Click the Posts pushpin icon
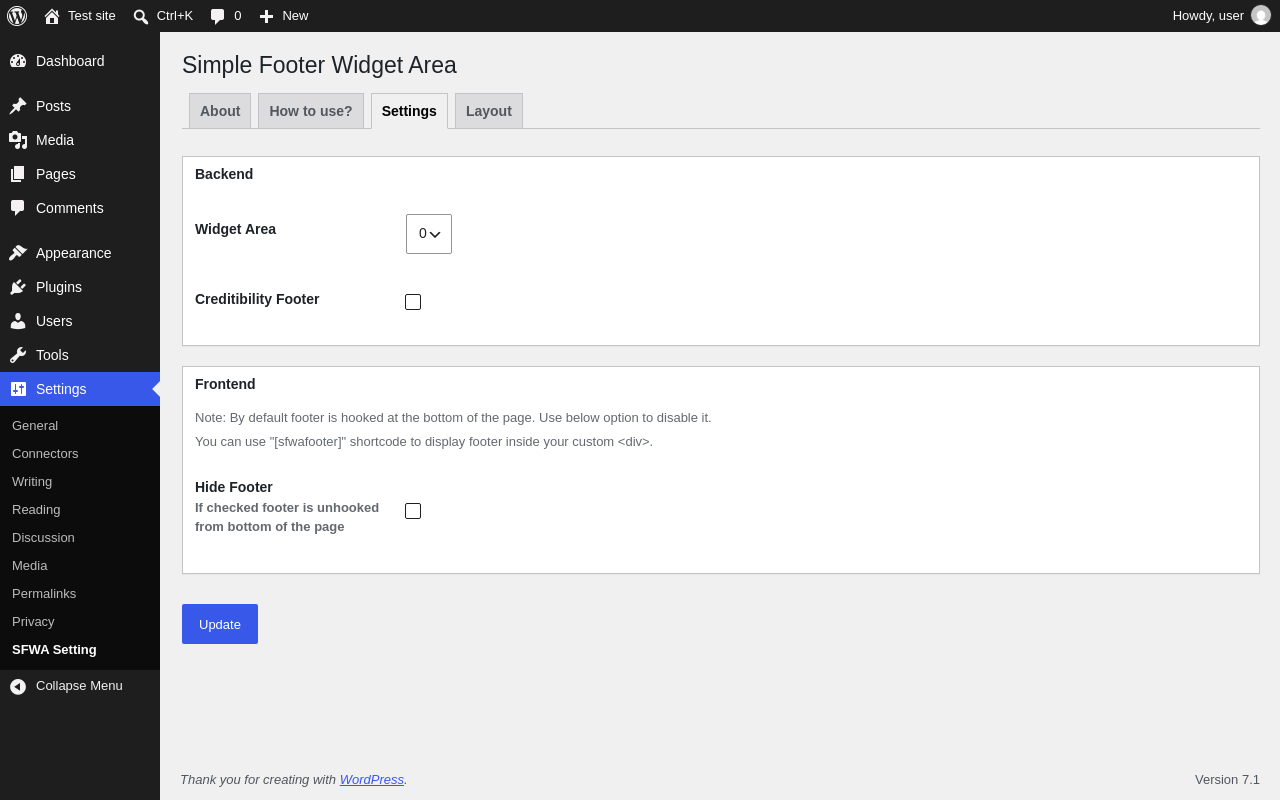Viewport: 1280px width, 800px height. coord(18,106)
